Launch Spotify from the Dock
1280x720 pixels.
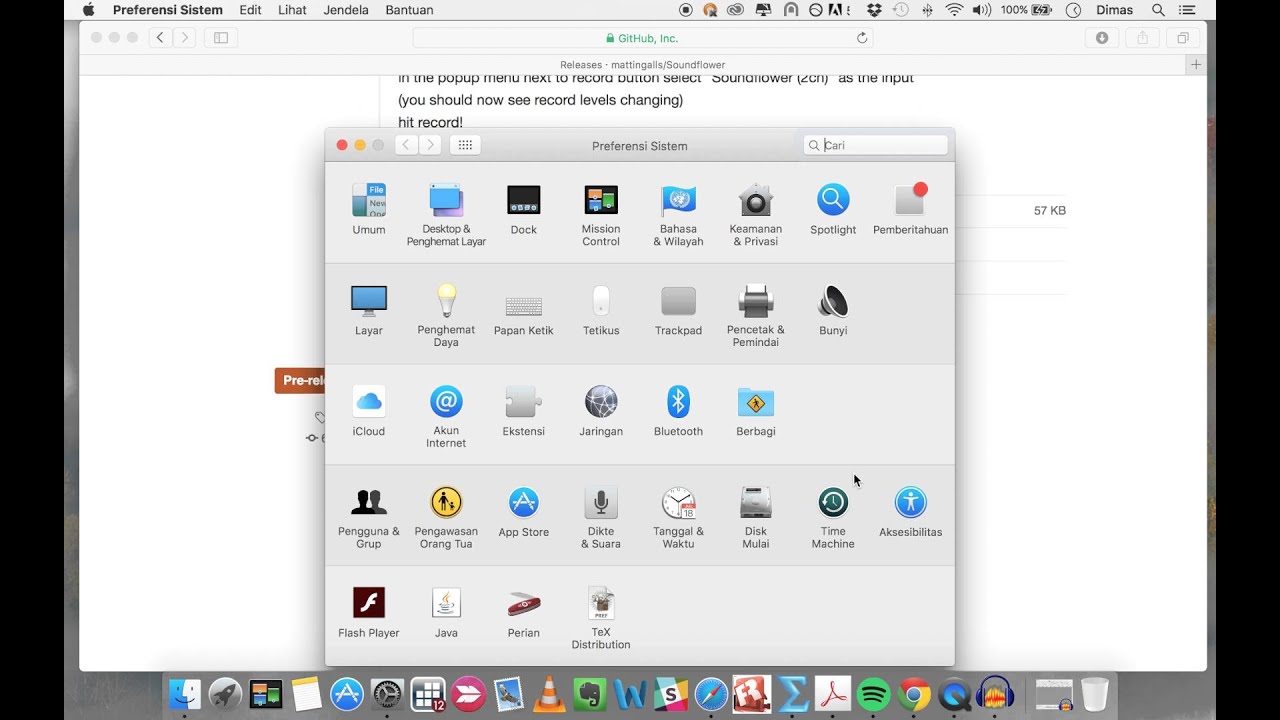coord(874,694)
